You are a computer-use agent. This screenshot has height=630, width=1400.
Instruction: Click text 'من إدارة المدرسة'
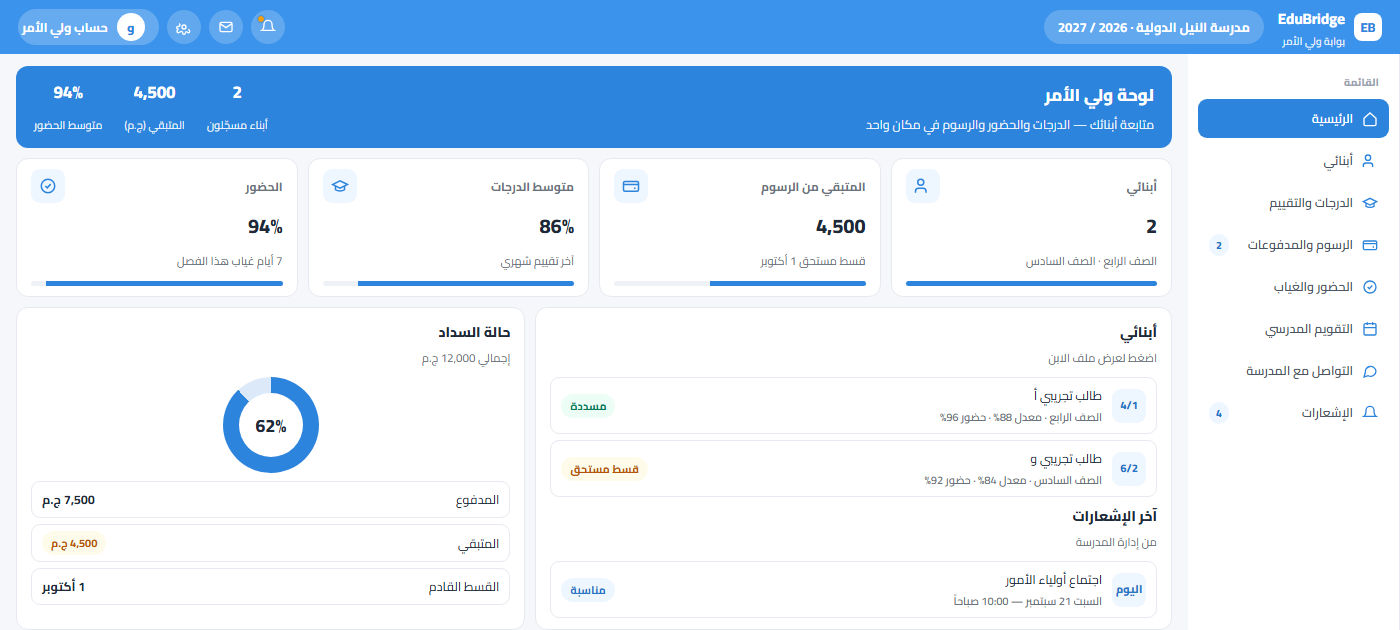tap(1116, 542)
